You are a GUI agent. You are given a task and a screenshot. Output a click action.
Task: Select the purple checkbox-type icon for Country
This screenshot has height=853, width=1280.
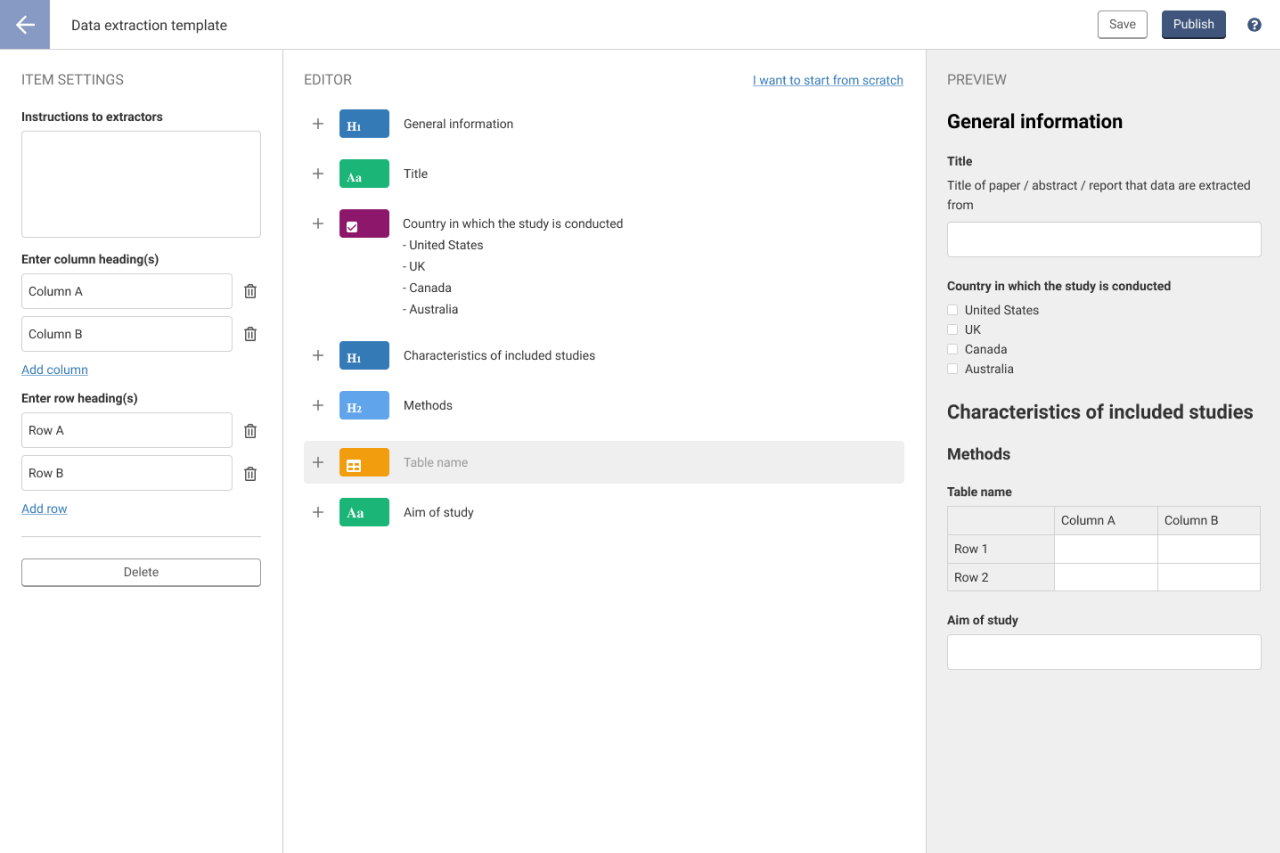(x=364, y=224)
